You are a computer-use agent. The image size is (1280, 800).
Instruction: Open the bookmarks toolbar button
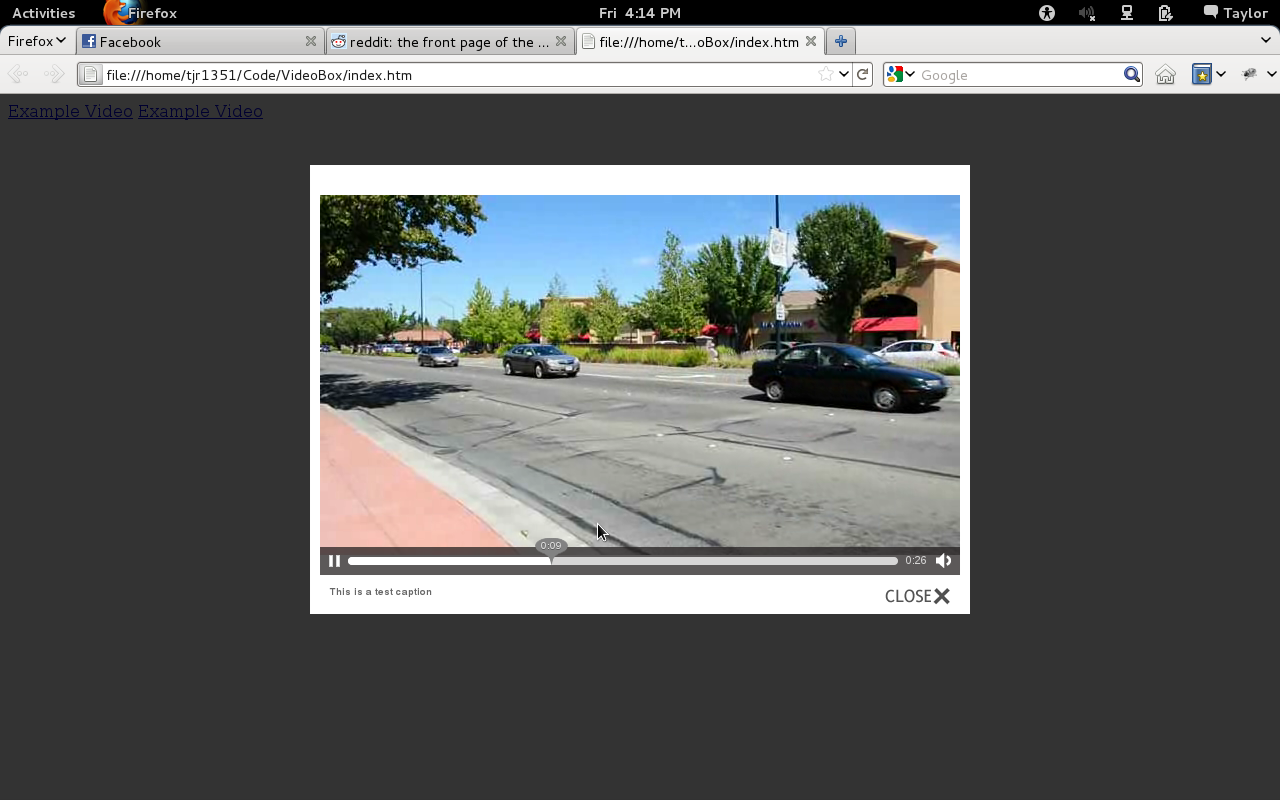tap(1202, 74)
